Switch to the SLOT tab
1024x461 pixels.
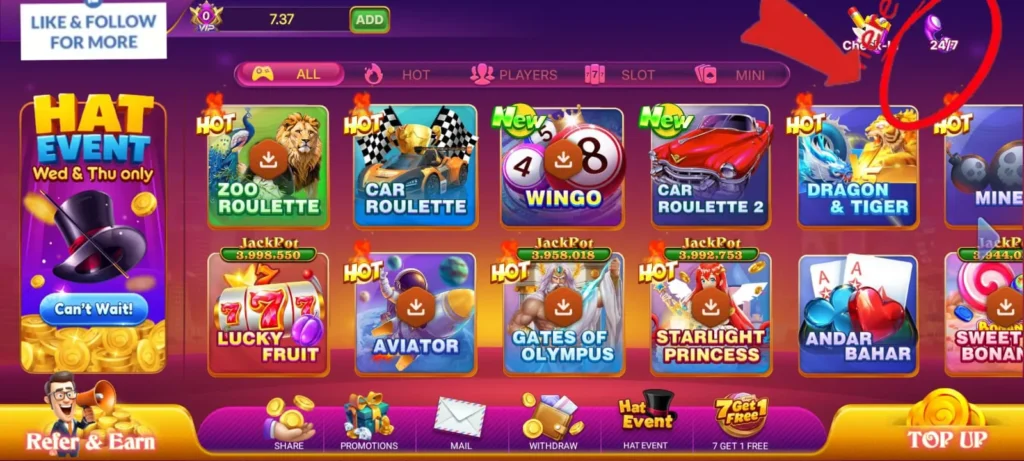(x=620, y=75)
